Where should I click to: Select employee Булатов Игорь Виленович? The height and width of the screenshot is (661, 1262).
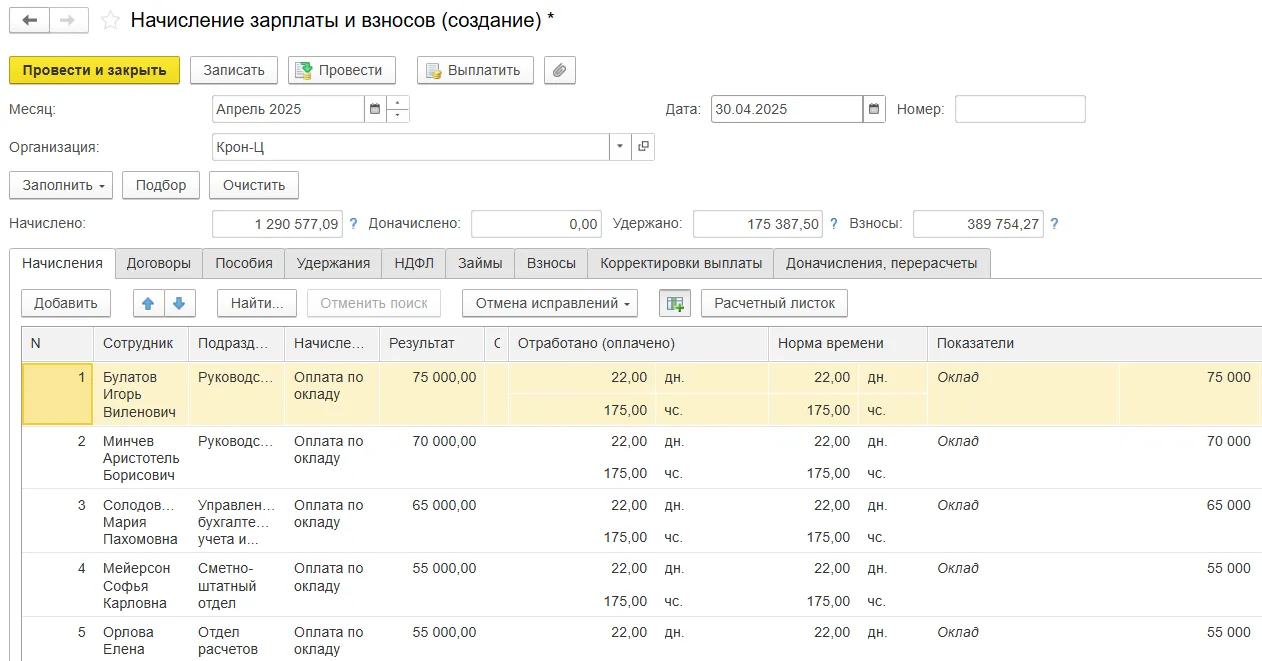(140, 394)
